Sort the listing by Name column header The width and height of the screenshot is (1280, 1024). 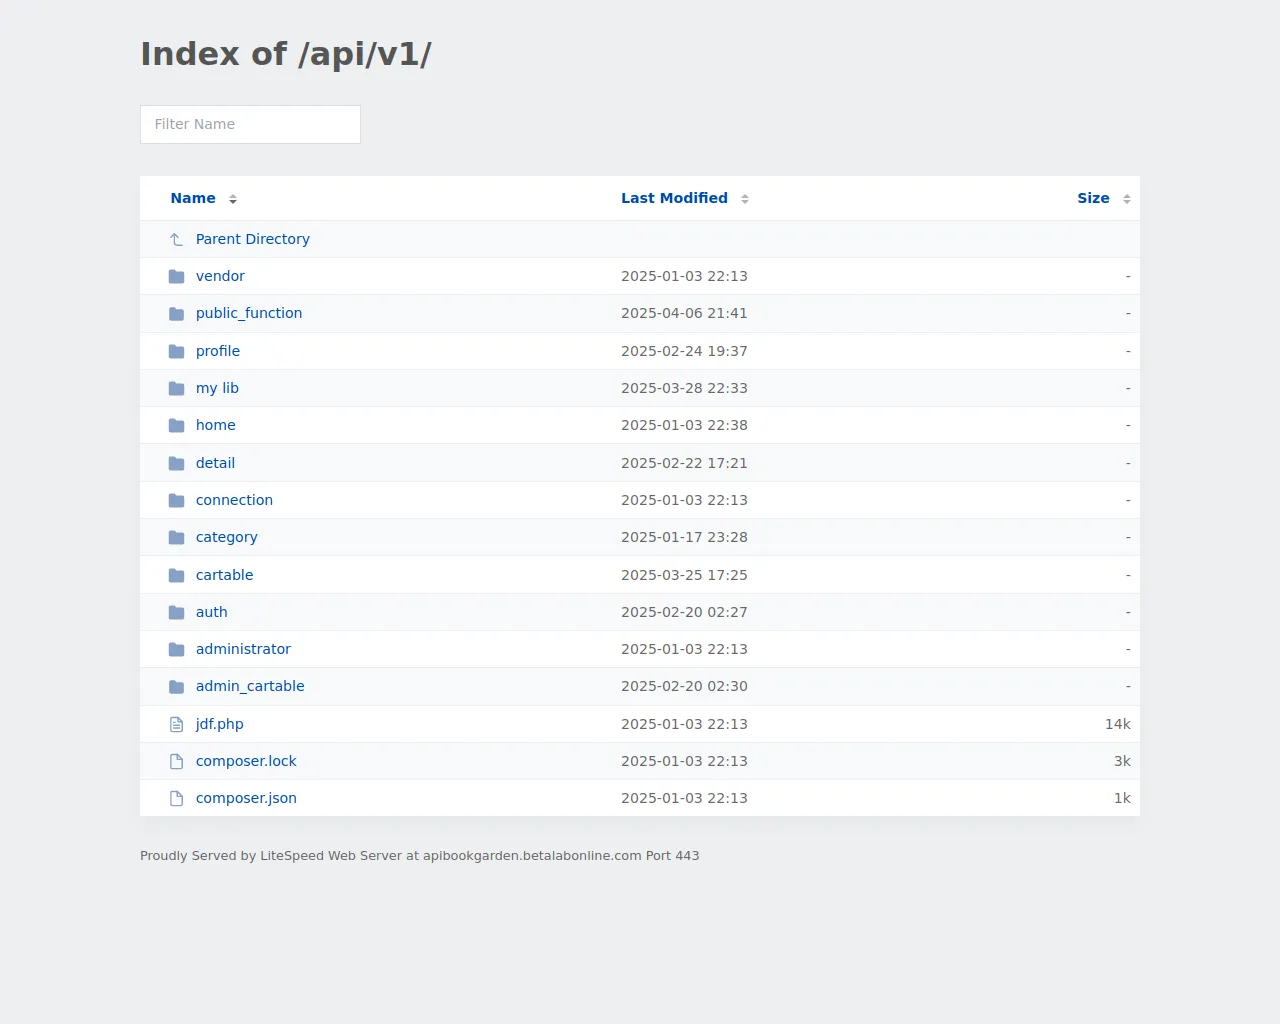[x=193, y=198]
